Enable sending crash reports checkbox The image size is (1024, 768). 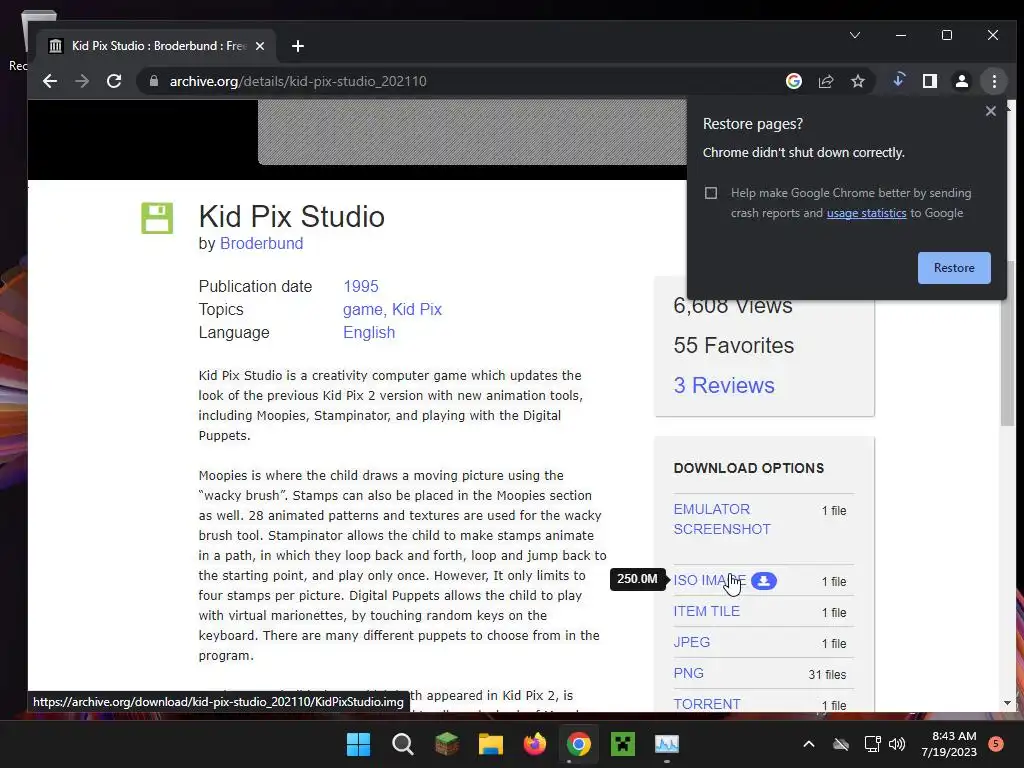711,193
